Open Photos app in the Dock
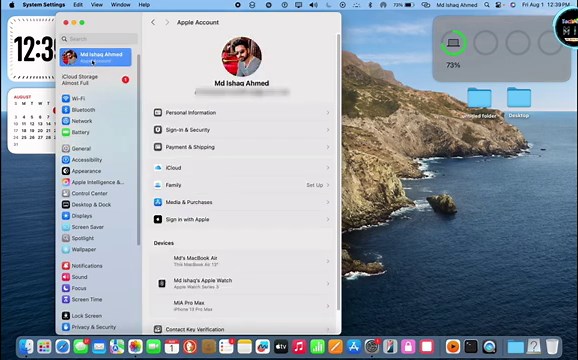 pyautogui.click(x=135, y=346)
